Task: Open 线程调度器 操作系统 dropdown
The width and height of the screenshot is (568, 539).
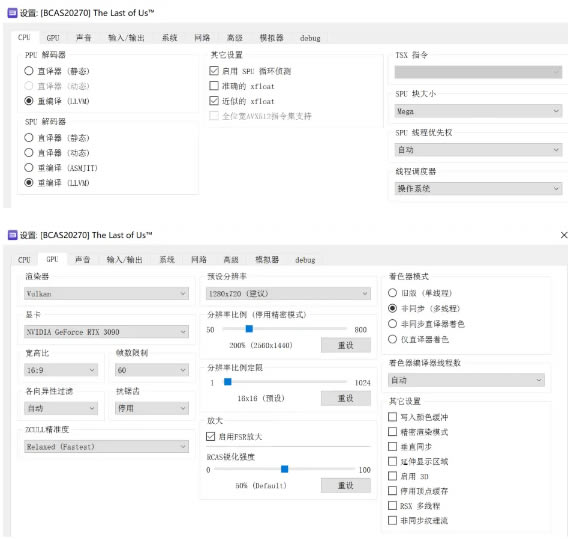Action: [x=478, y=188]
